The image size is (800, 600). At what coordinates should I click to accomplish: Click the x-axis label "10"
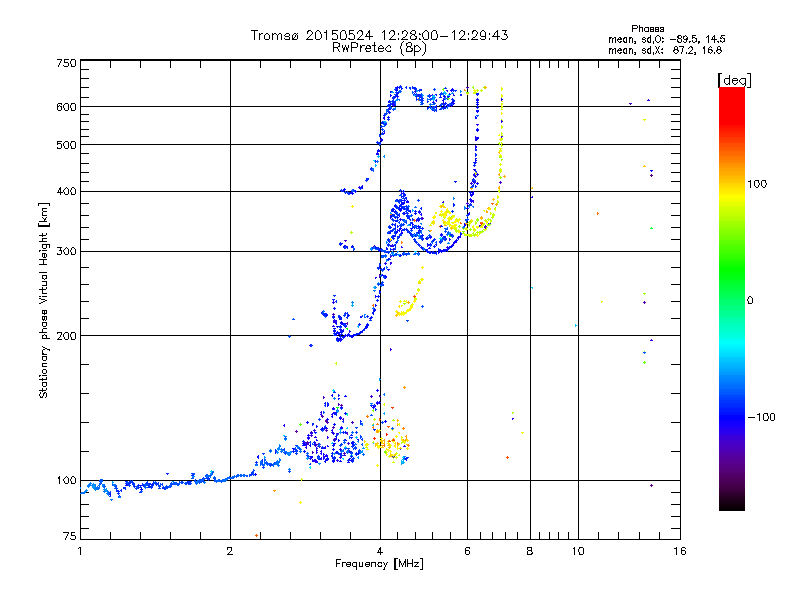pos(578,551)
